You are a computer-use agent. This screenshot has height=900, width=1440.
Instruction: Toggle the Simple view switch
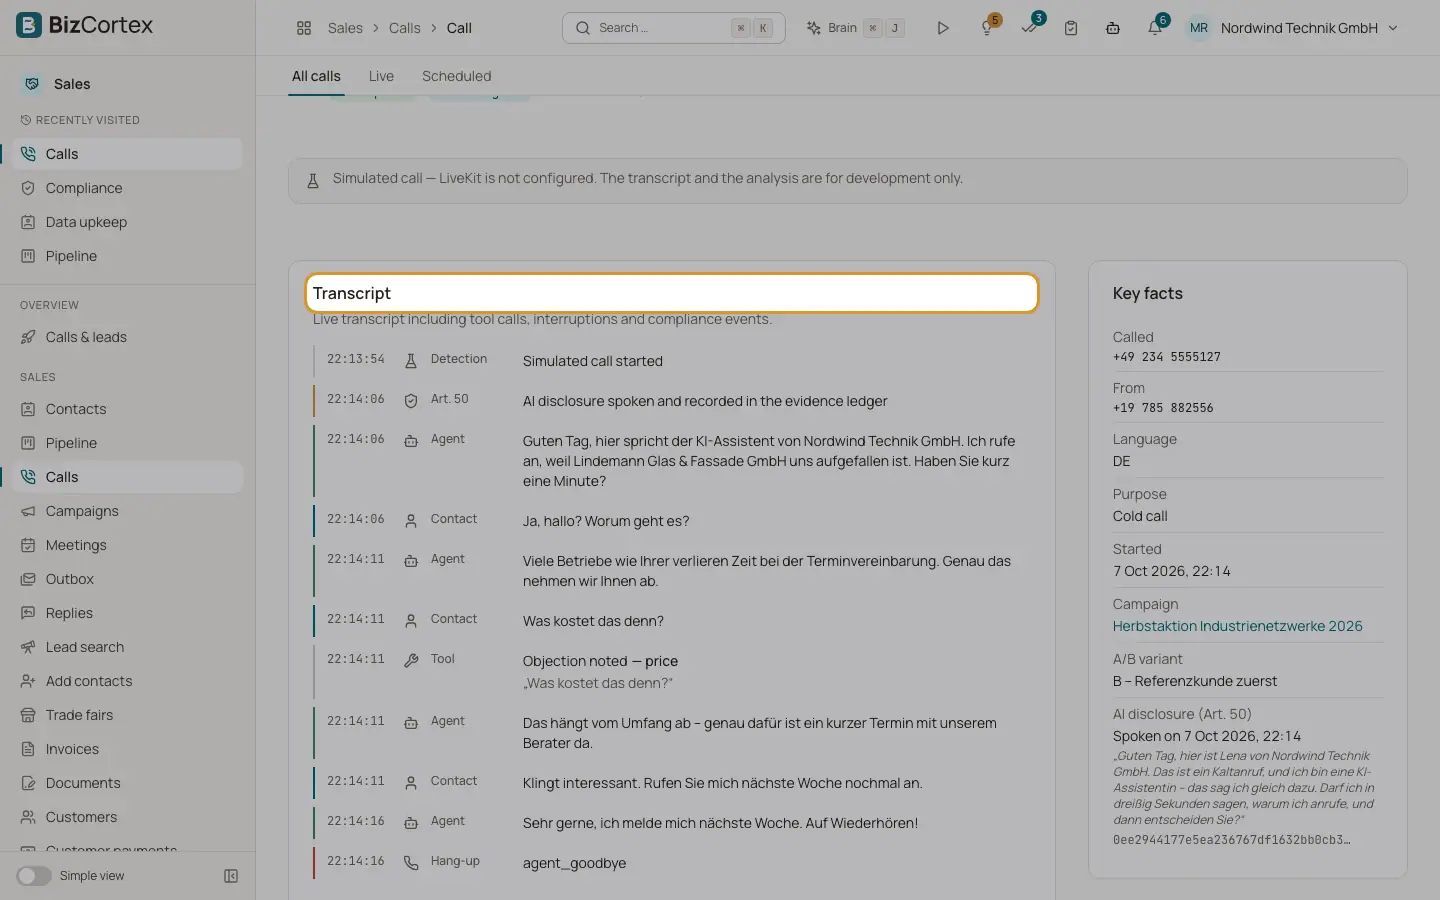pyautogui.click(x=34, y=876)
